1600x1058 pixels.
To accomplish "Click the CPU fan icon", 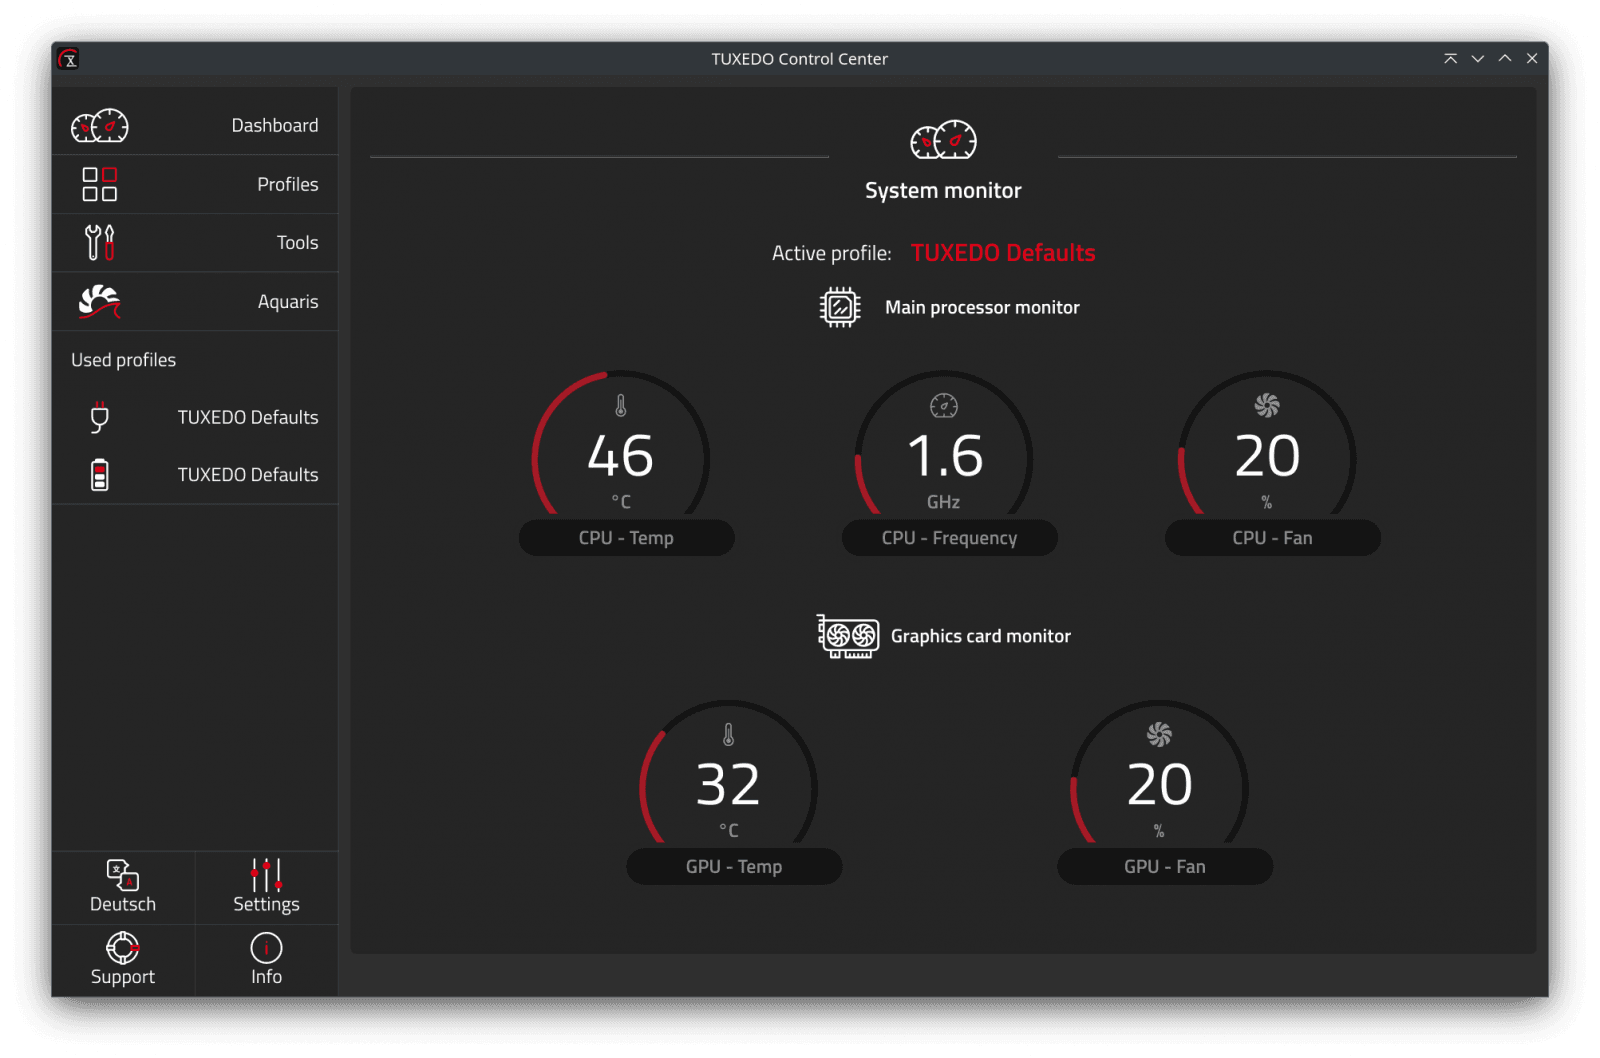I will click(x=1267, y=405).
